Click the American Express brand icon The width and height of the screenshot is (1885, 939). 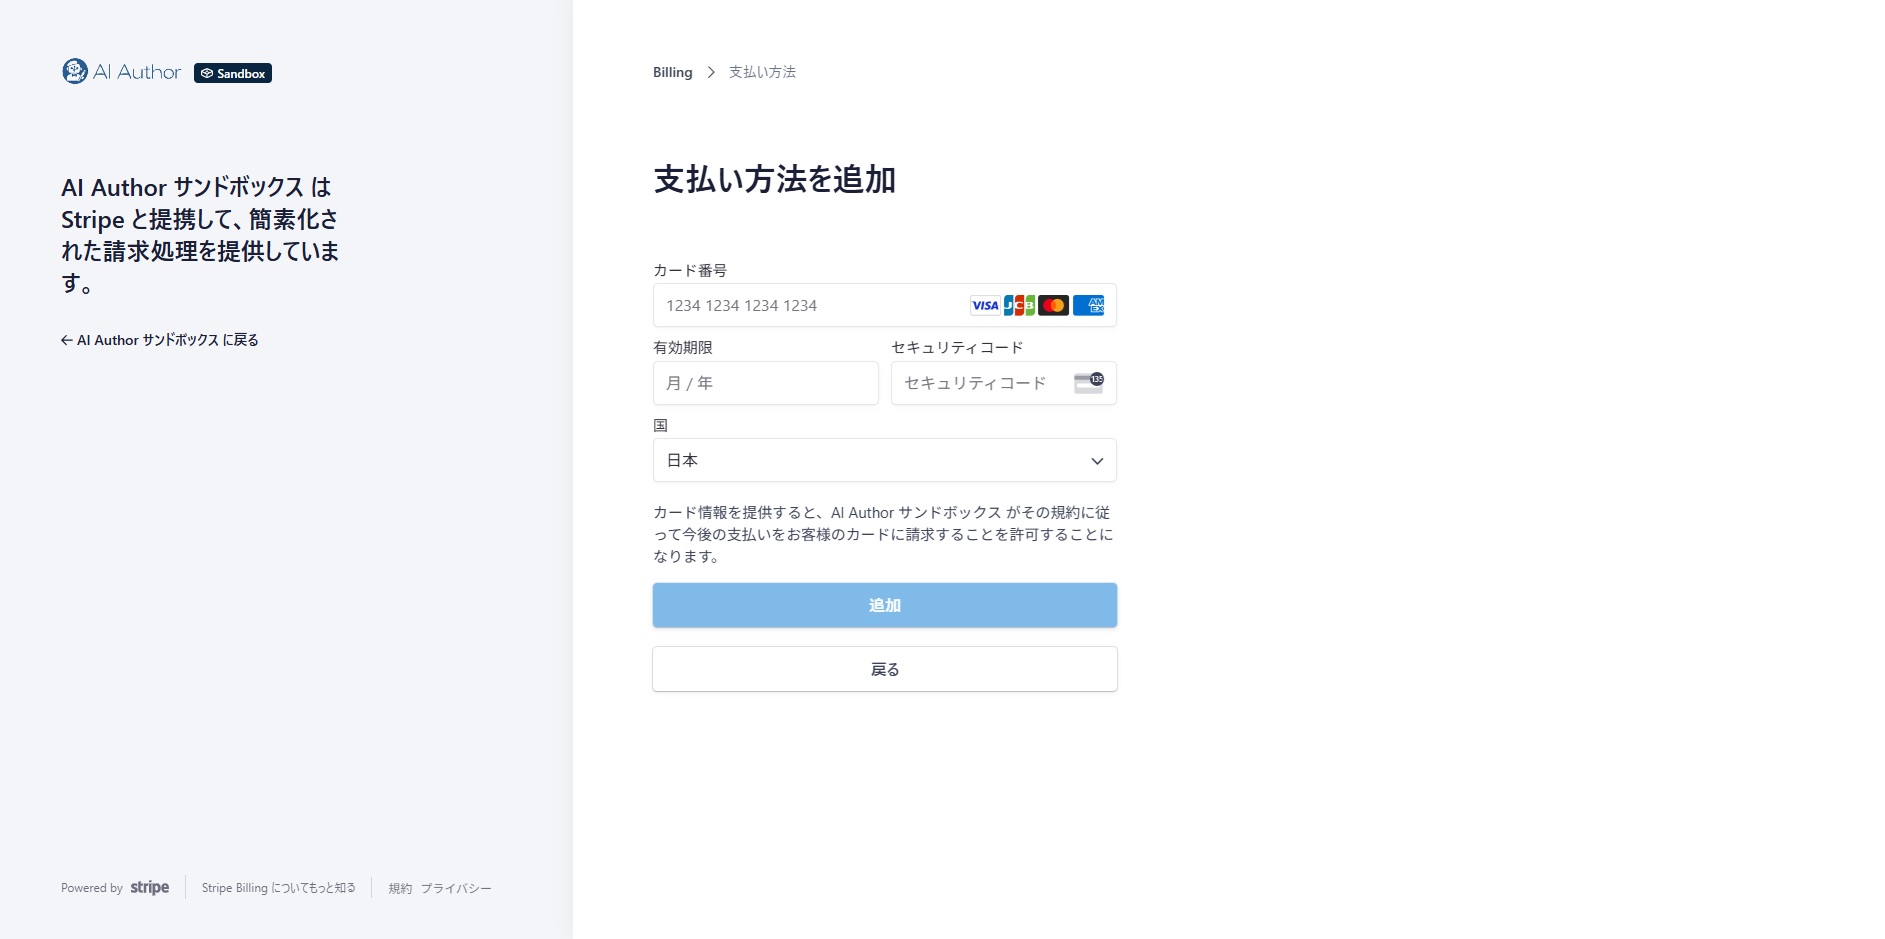(1088, 306)
